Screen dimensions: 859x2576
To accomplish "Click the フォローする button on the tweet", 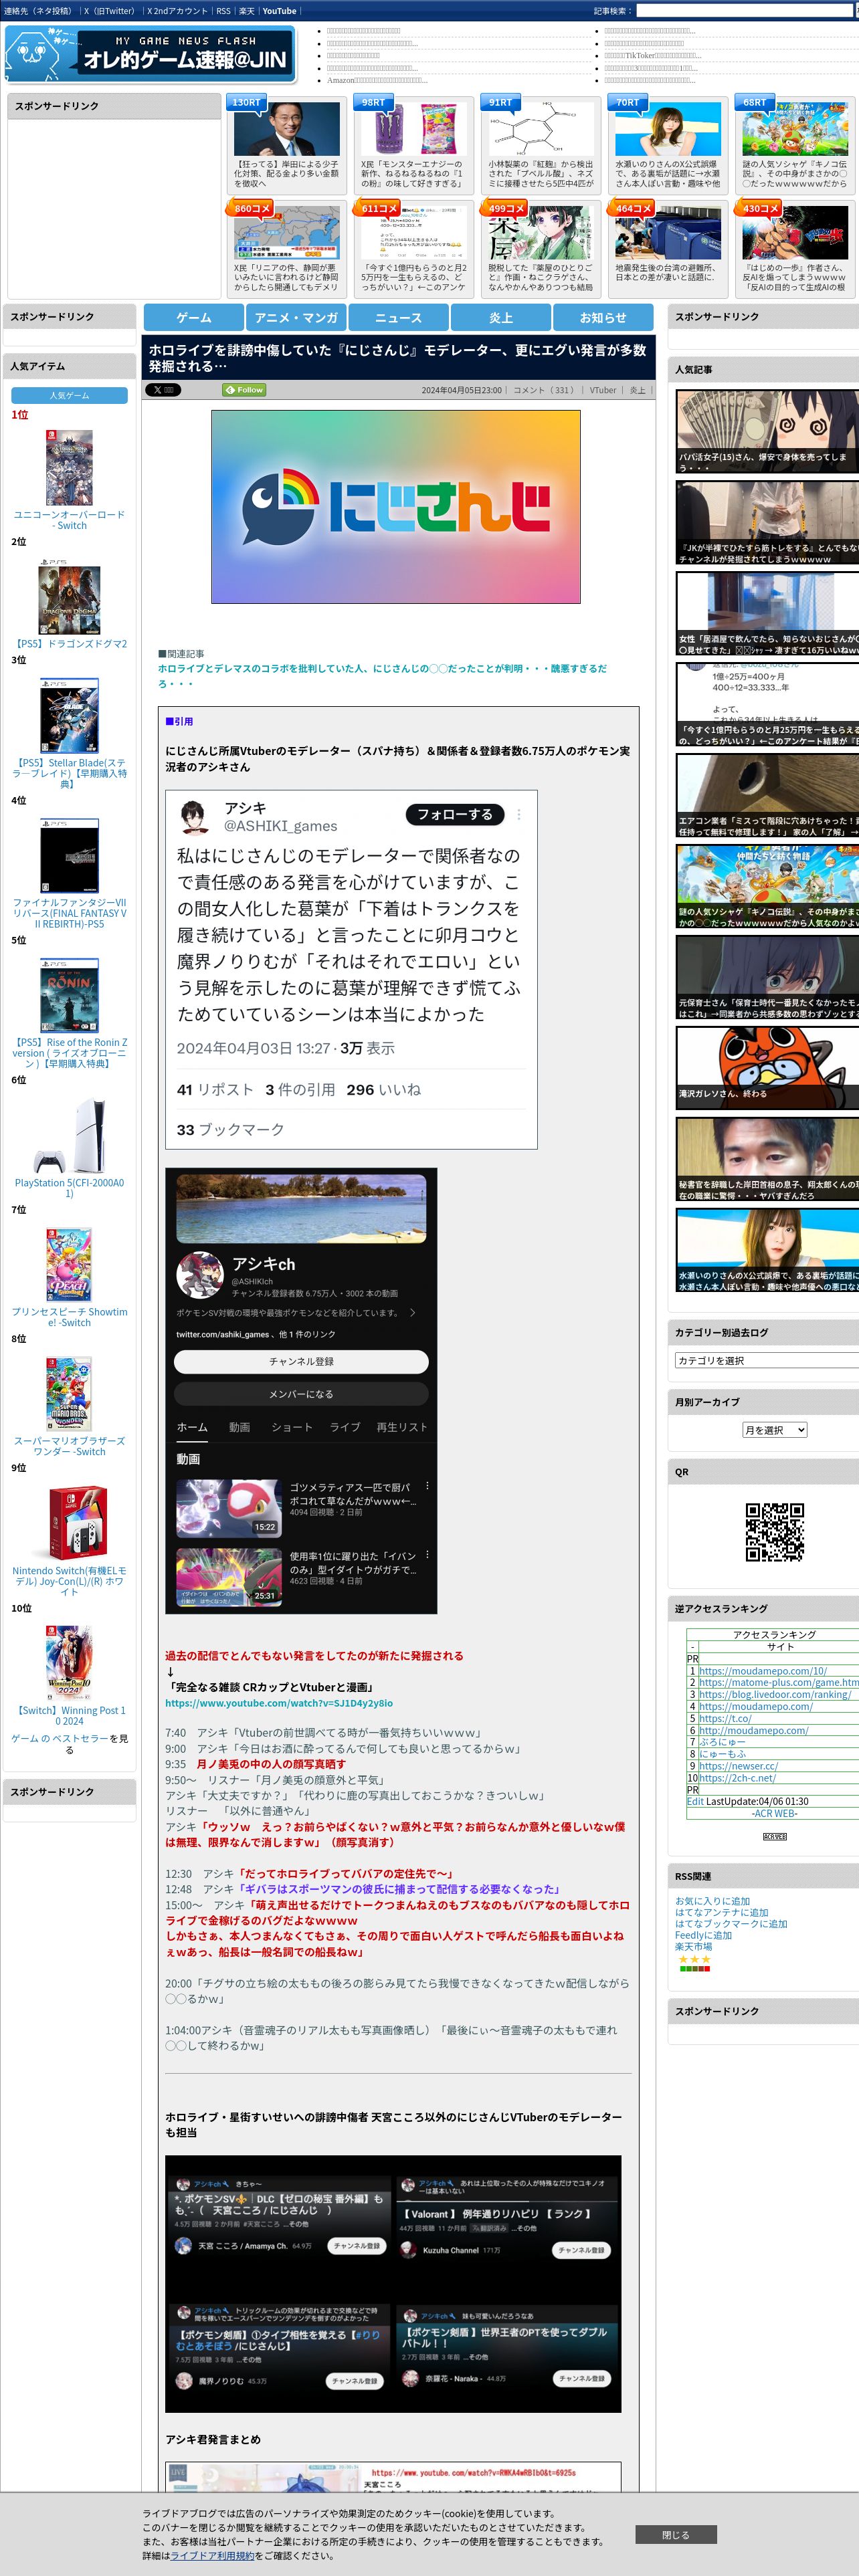I will coord(454,814).
